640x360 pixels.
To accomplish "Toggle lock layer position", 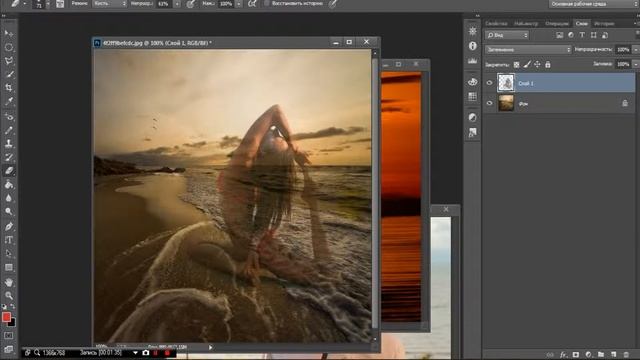I will 537,64.
